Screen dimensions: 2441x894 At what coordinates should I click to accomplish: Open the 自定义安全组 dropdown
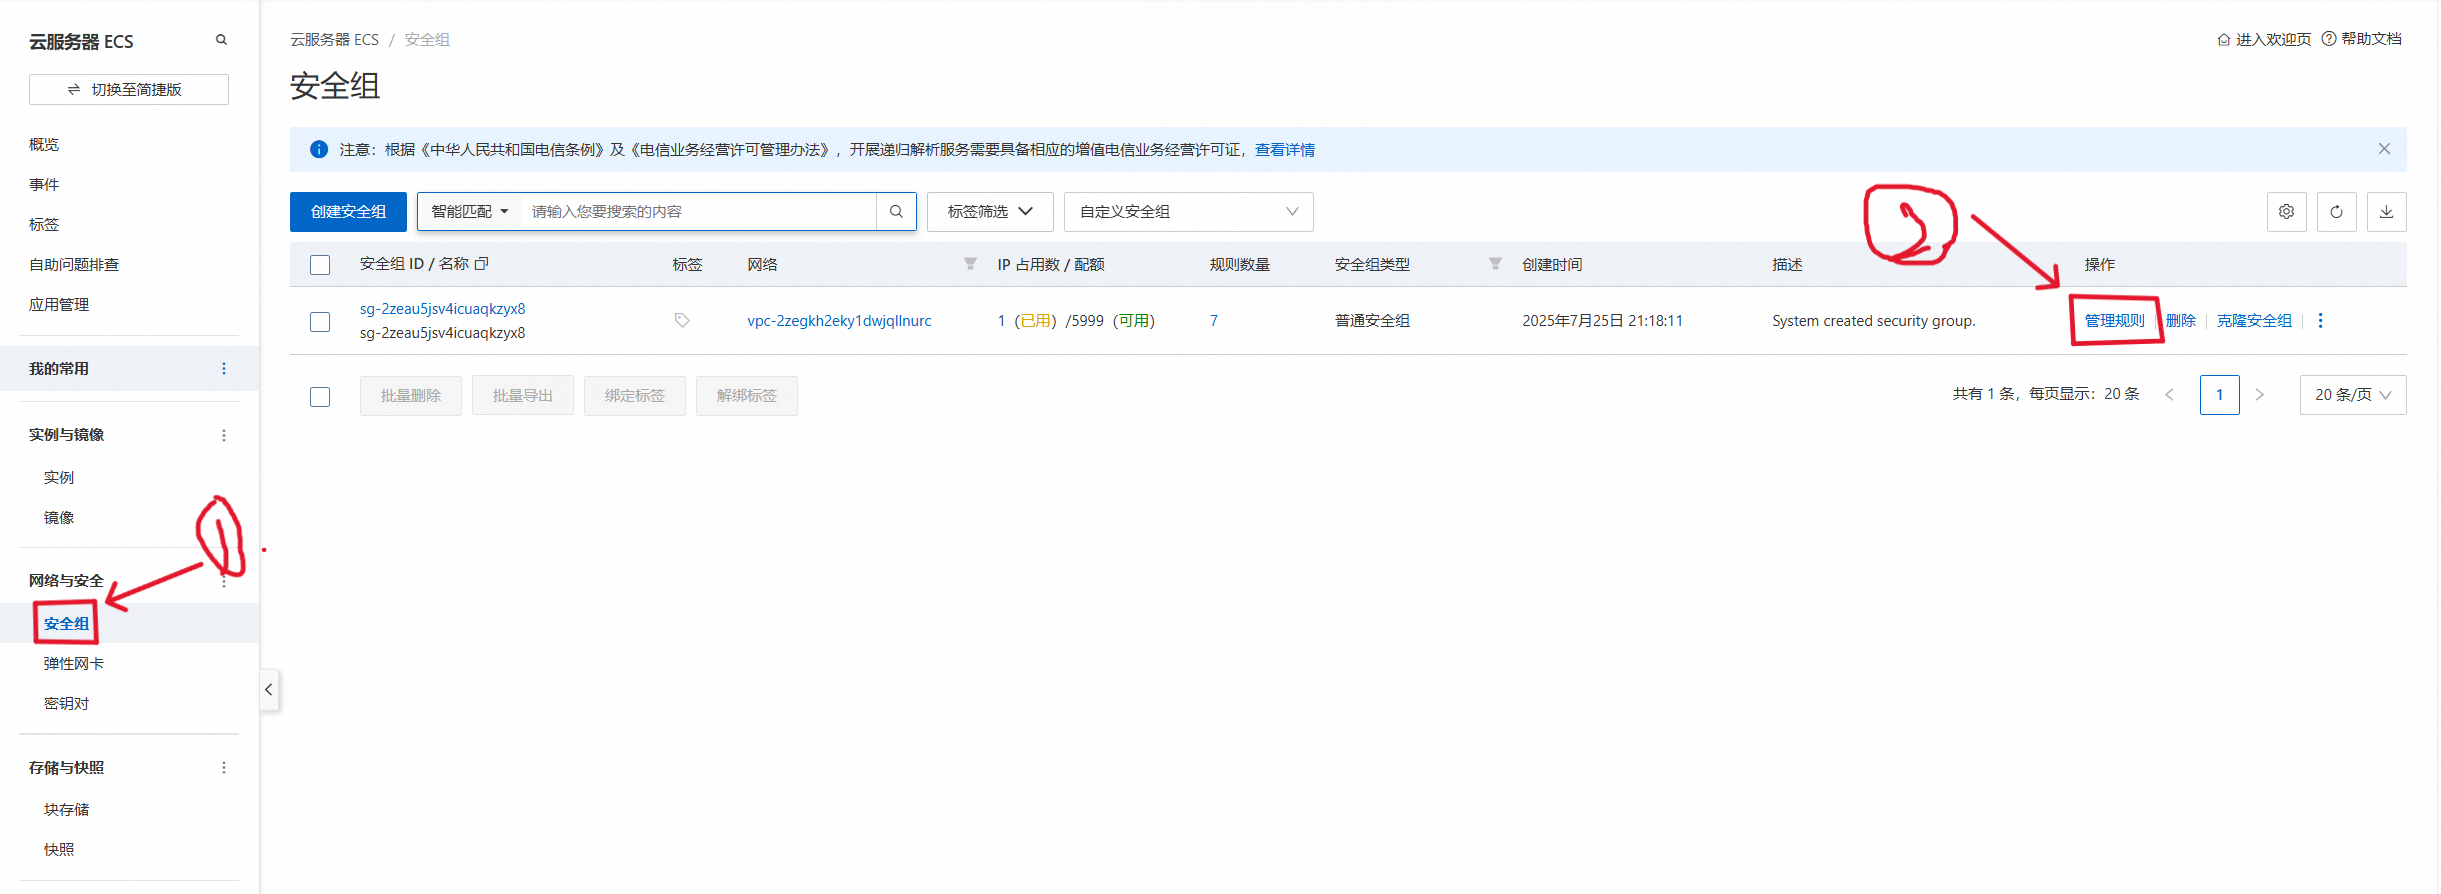pos(1187,212)
